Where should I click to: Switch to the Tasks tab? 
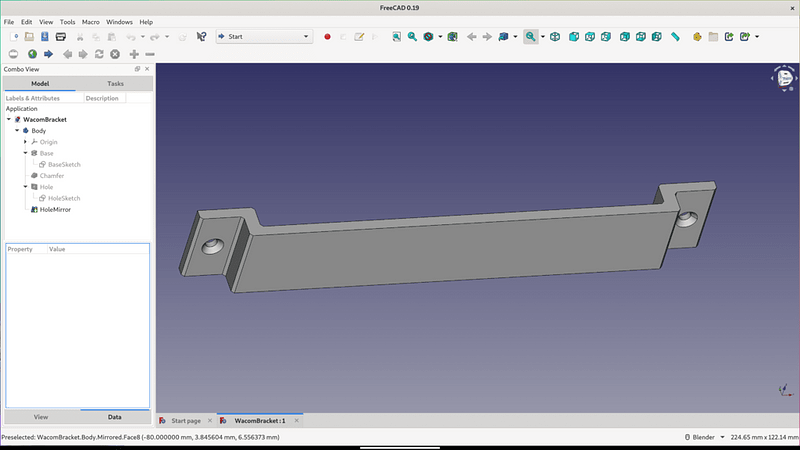(115, 84)
